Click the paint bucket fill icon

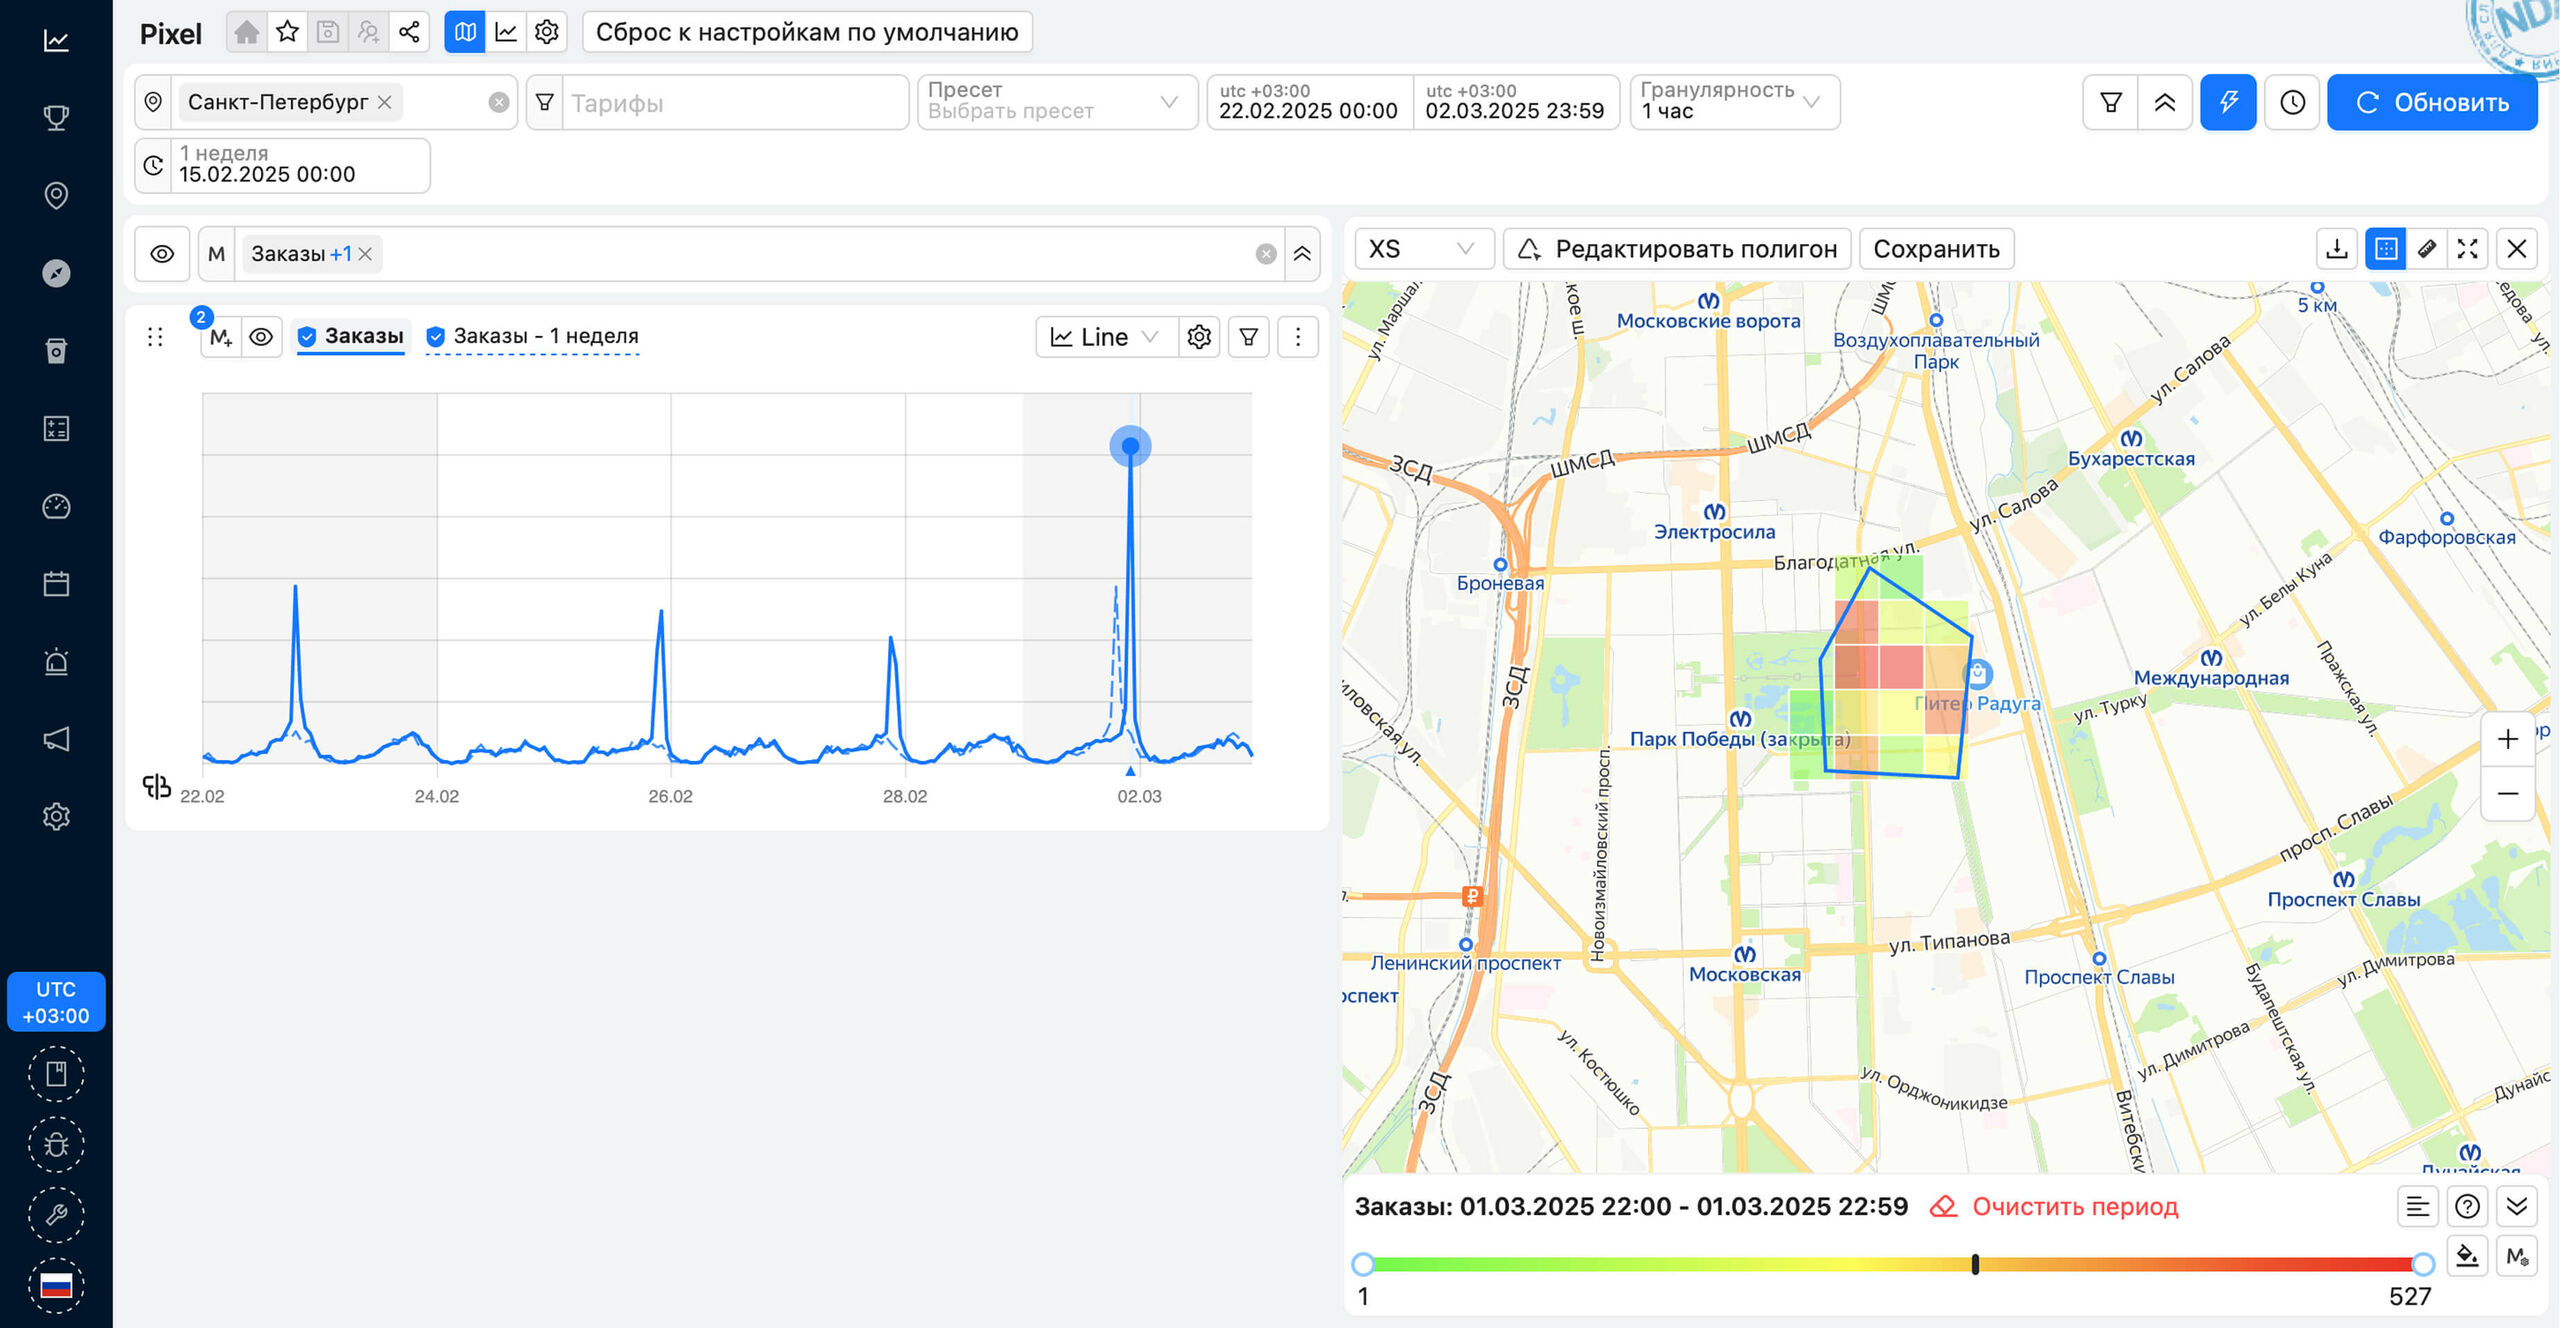click(x=2467, y=1256)
